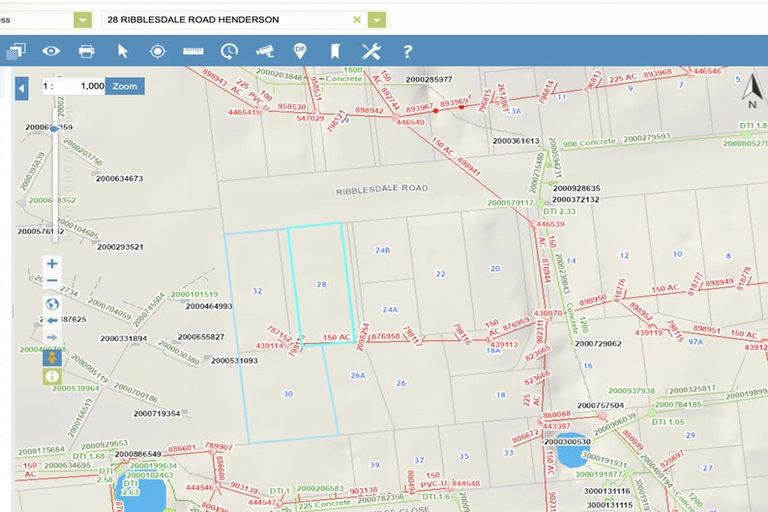The width and height of the screenshot is (768, 512).
Task: Open help with the question mark icon
Action: 407,51
